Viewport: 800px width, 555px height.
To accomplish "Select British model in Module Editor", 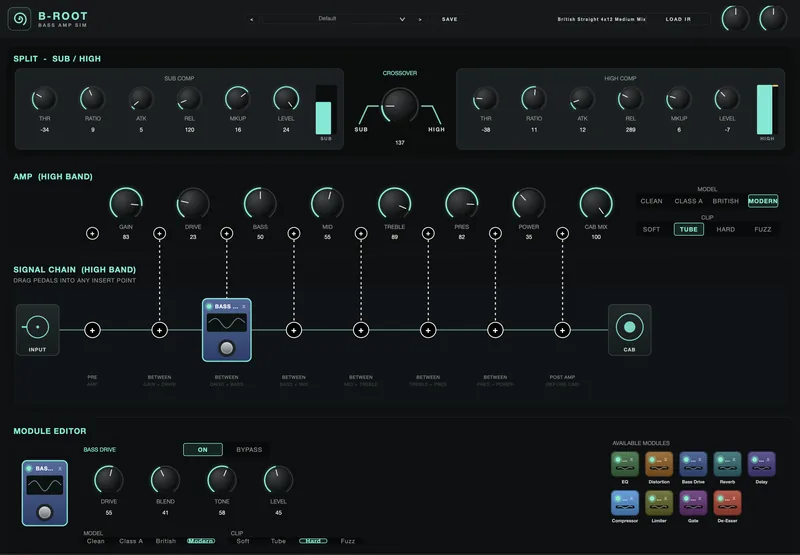I will tap(166, 541).
